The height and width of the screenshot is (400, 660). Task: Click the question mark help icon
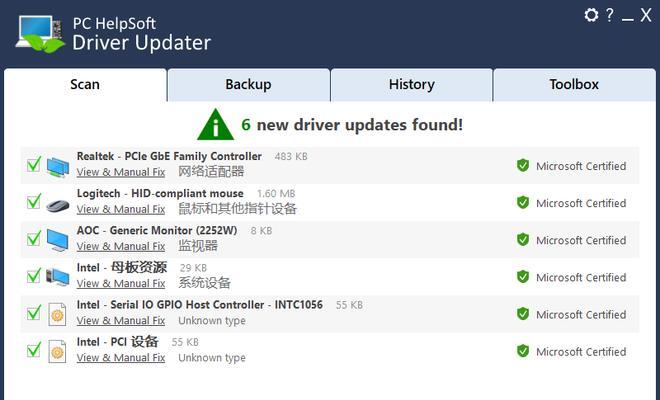click(609, 15)
